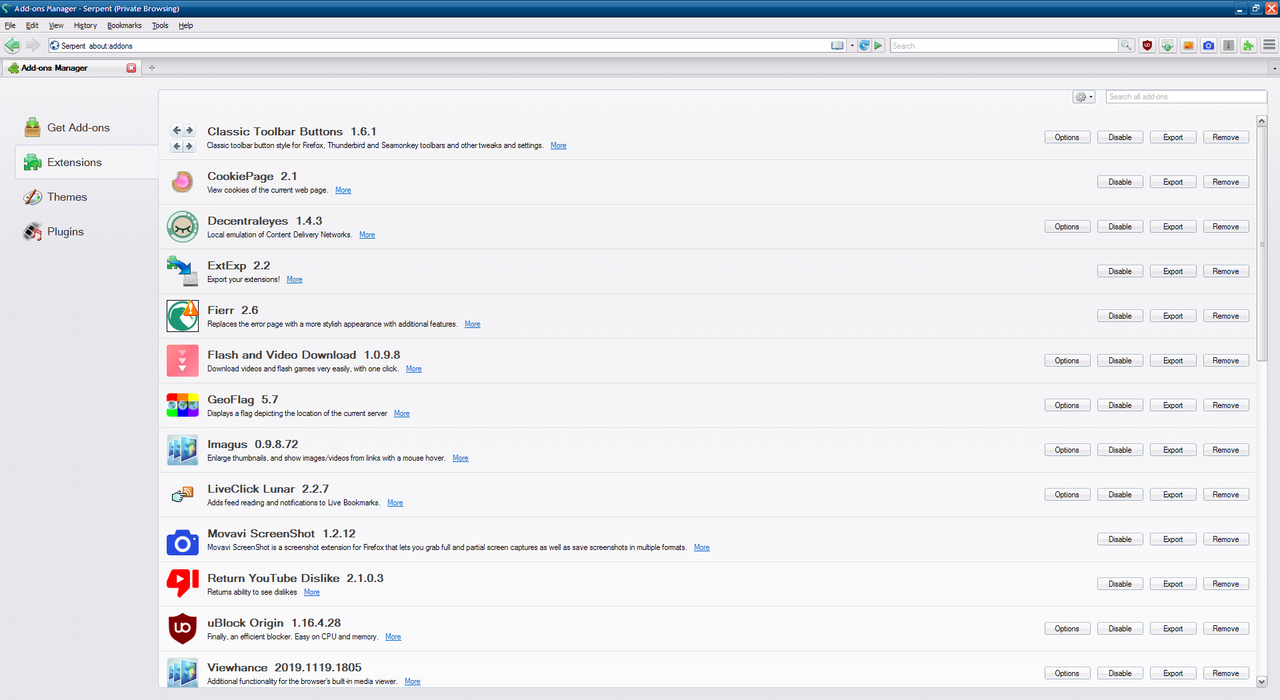Open the Tools menu
This screenshot has width=1280, height=700.
click(x=160, y=25)
